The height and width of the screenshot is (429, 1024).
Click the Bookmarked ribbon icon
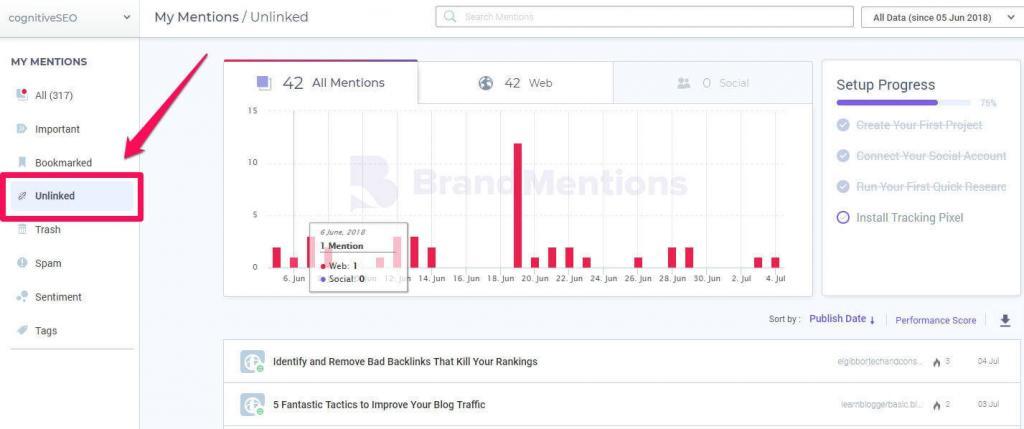pyautogui.click(x=22, y=162)
